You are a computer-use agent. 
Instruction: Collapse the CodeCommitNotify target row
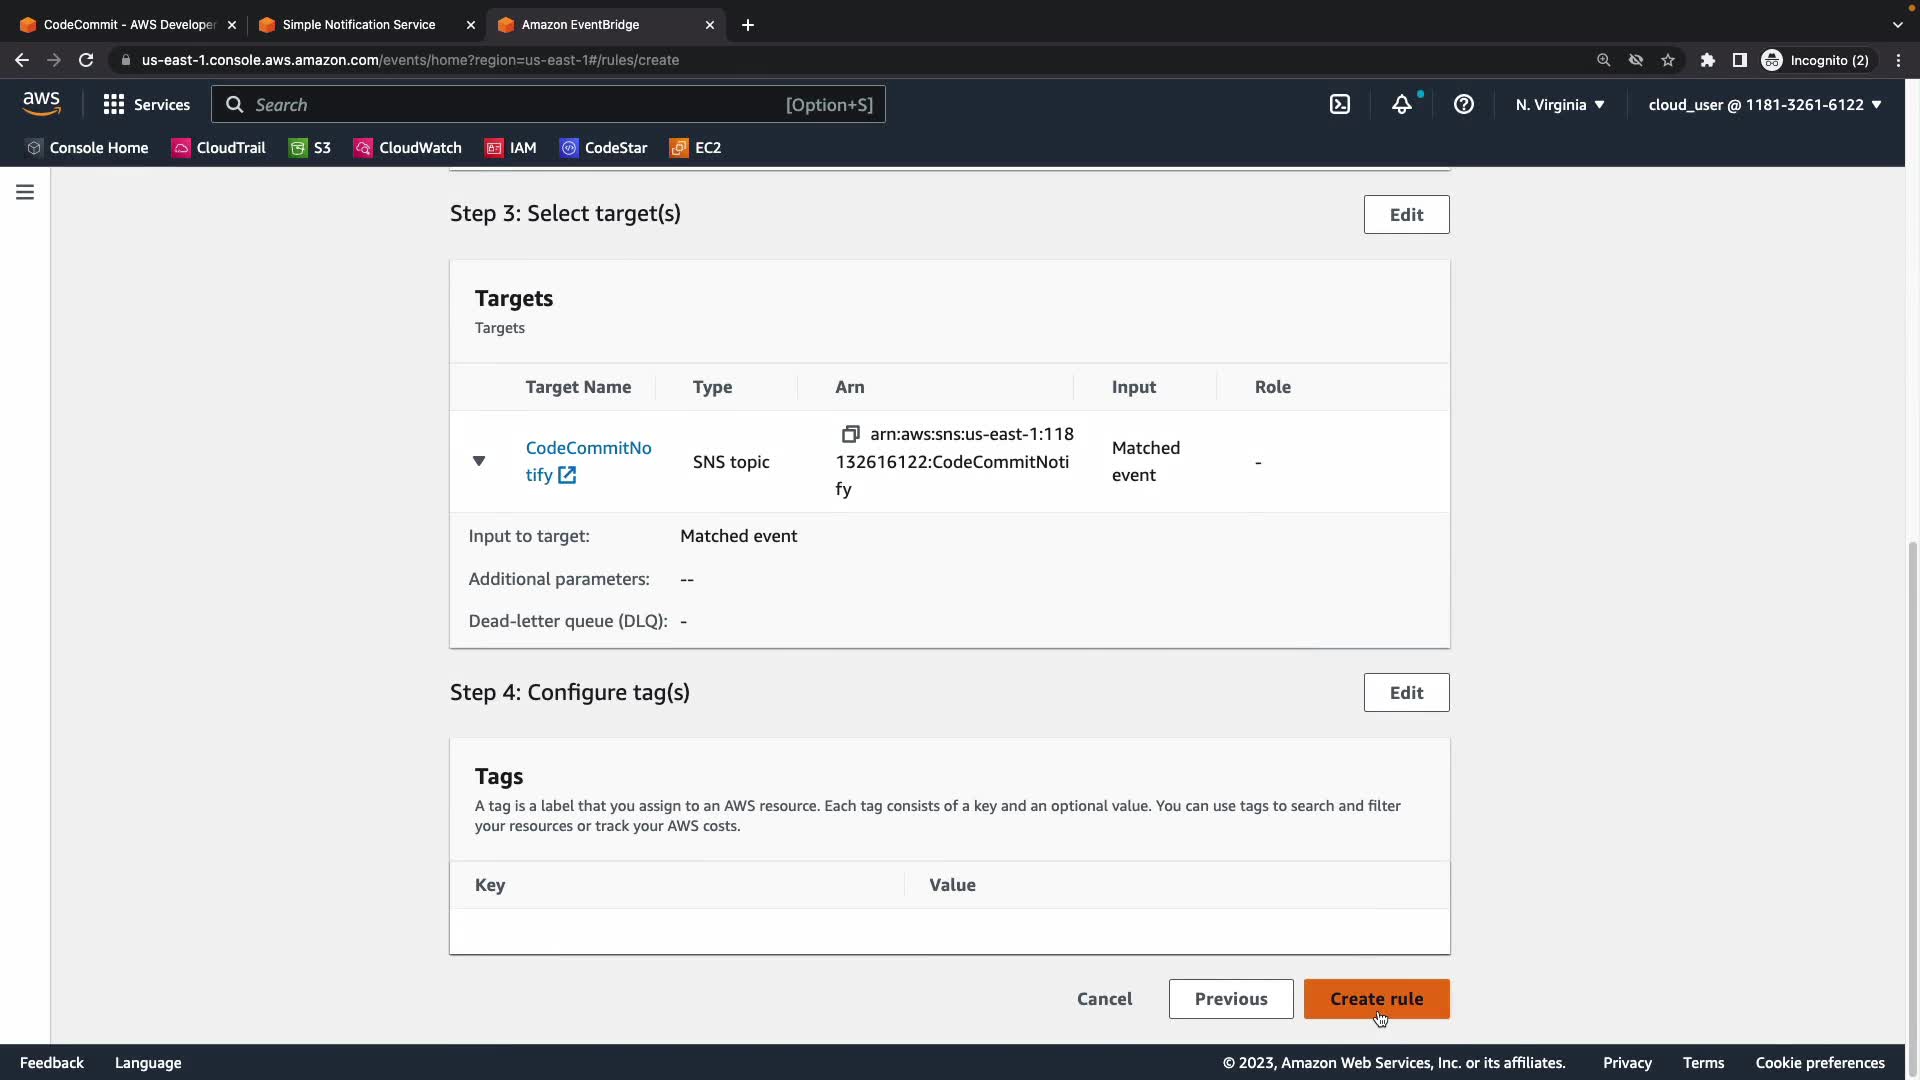click(479, 461)
